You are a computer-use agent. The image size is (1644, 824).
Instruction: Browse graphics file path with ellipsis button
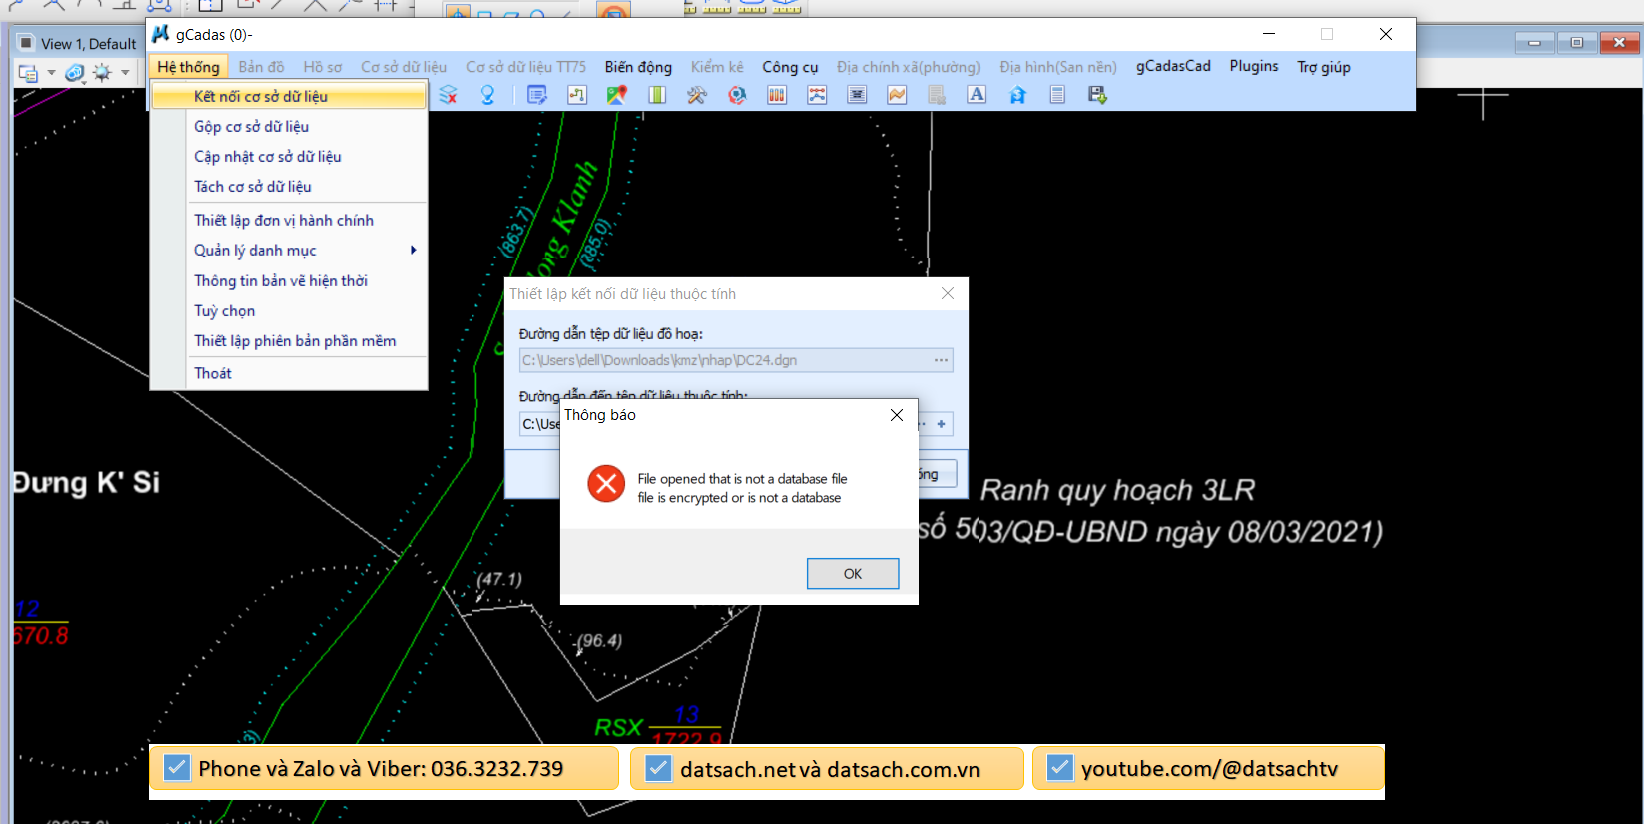[941, 360]
